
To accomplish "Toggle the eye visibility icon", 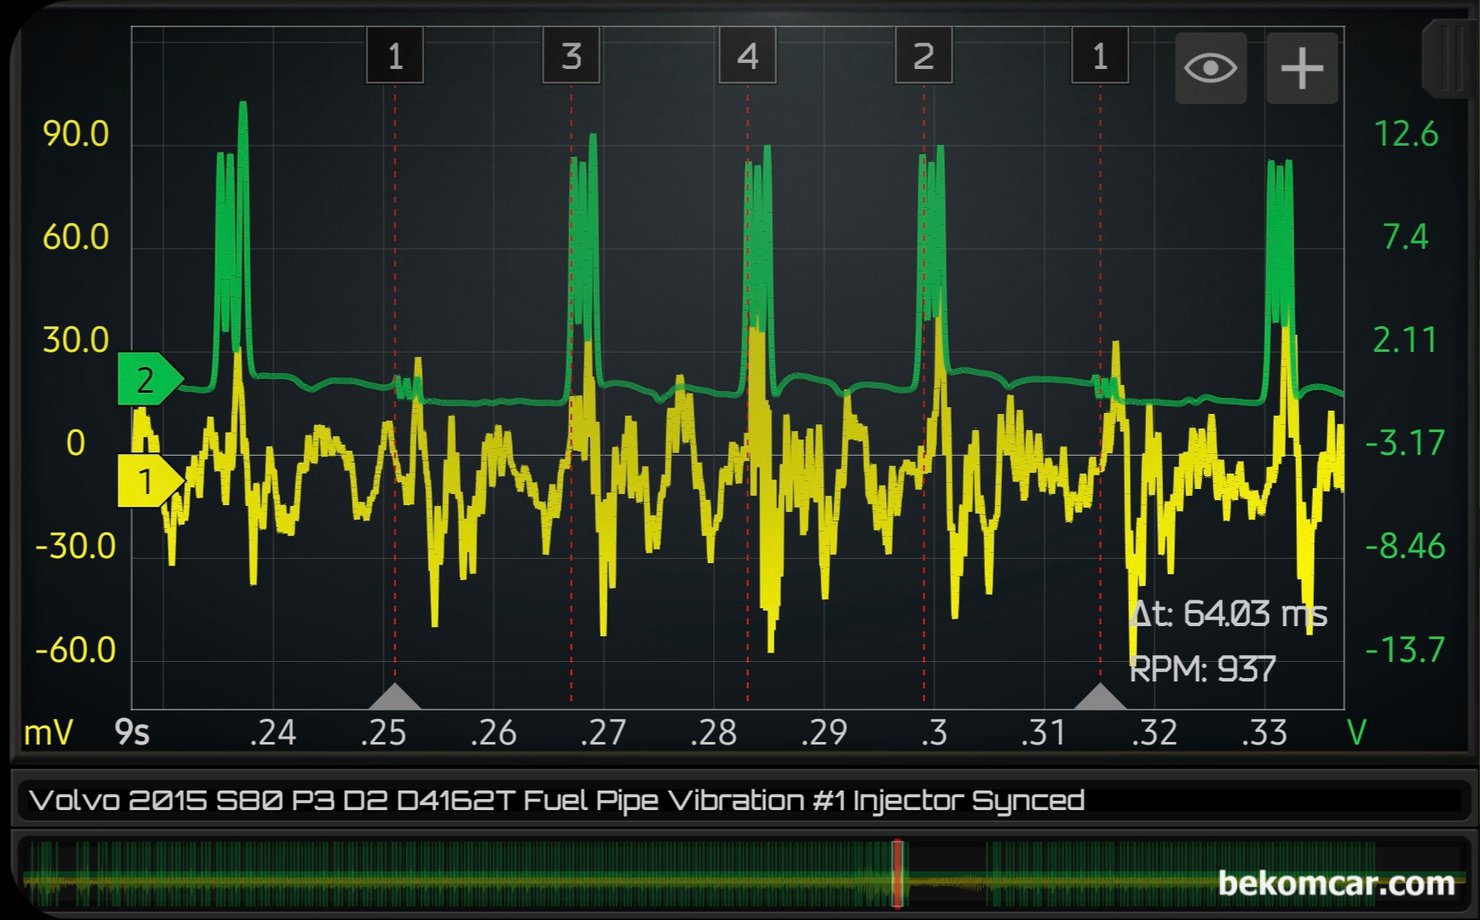I will [1210, 68].
